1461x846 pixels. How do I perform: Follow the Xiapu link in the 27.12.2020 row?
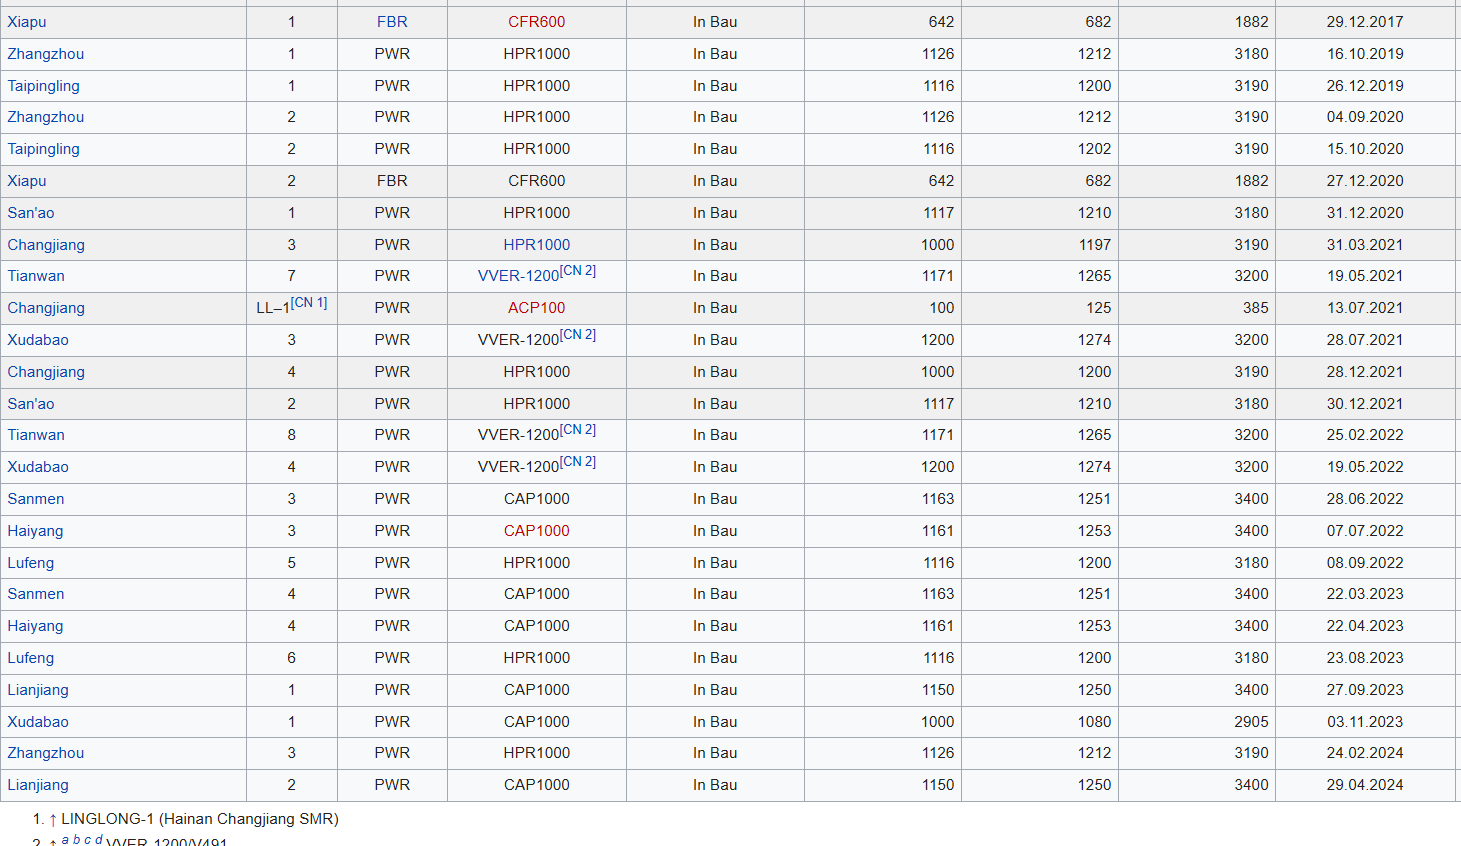pyautogui.click(x=27, y=181)
